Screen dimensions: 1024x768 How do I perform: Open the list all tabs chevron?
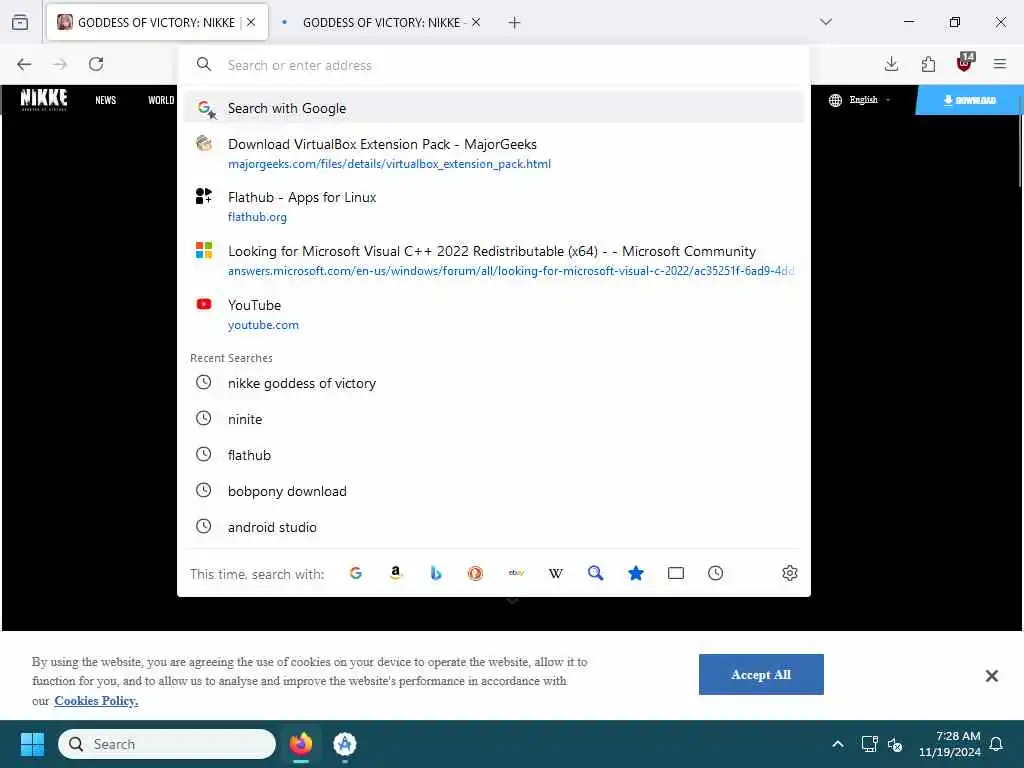tap(826, 22)
